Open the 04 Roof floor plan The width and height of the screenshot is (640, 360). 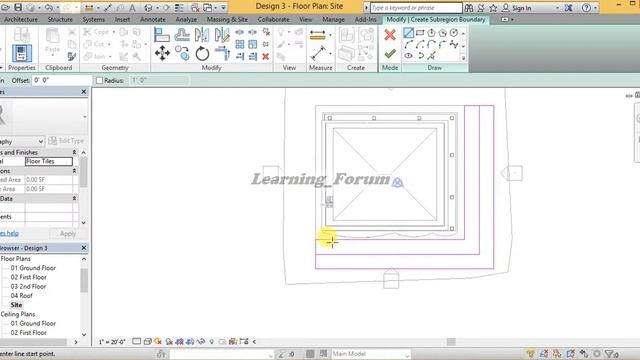coord(22,296)
